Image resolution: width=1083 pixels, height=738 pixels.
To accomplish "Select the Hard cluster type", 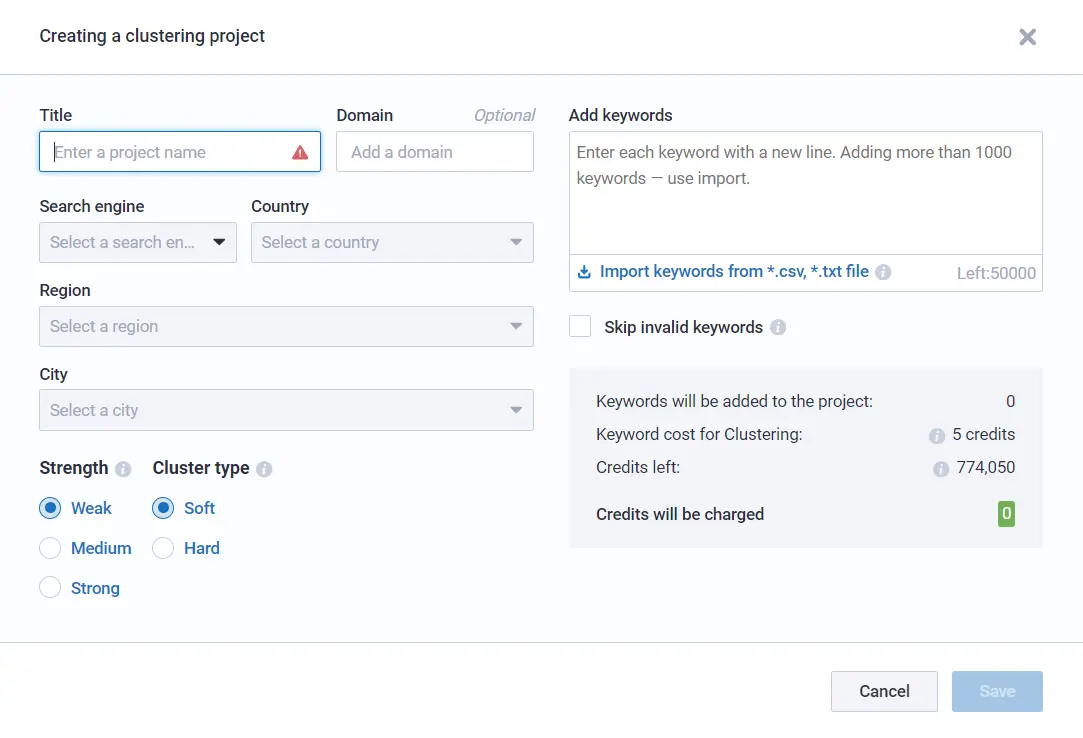I will 163,548.
